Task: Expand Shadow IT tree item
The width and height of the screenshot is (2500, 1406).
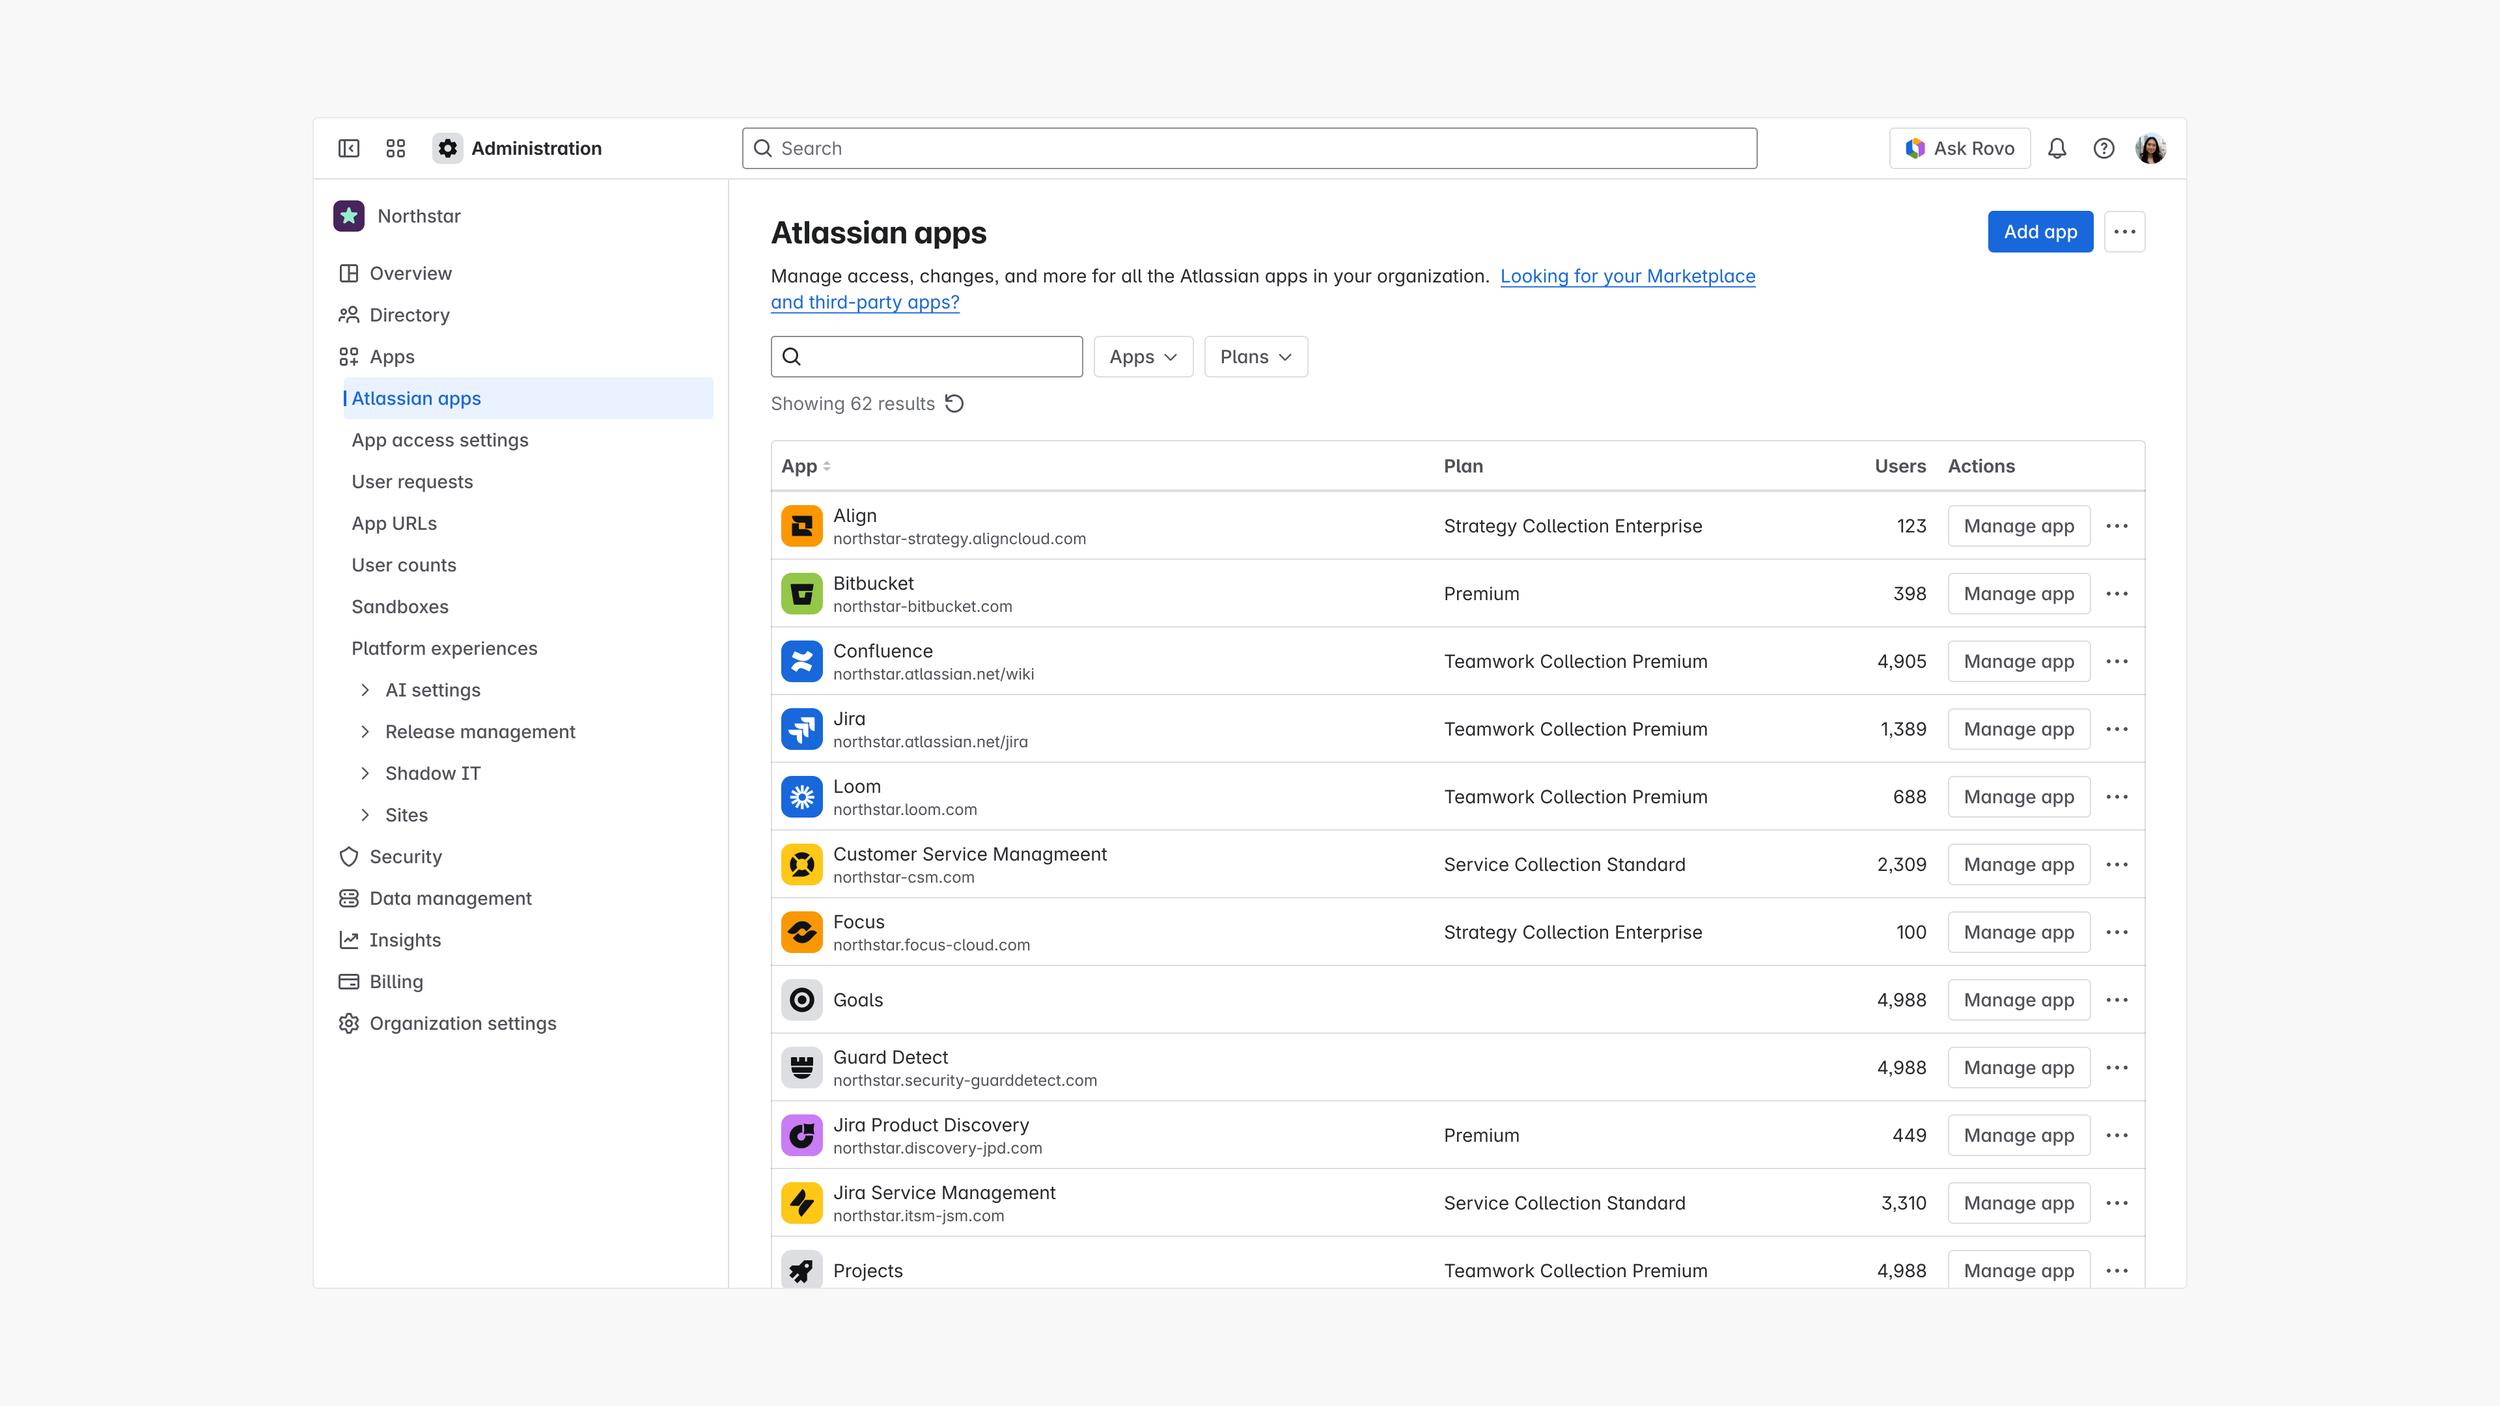Action: (x=365, y=773)
